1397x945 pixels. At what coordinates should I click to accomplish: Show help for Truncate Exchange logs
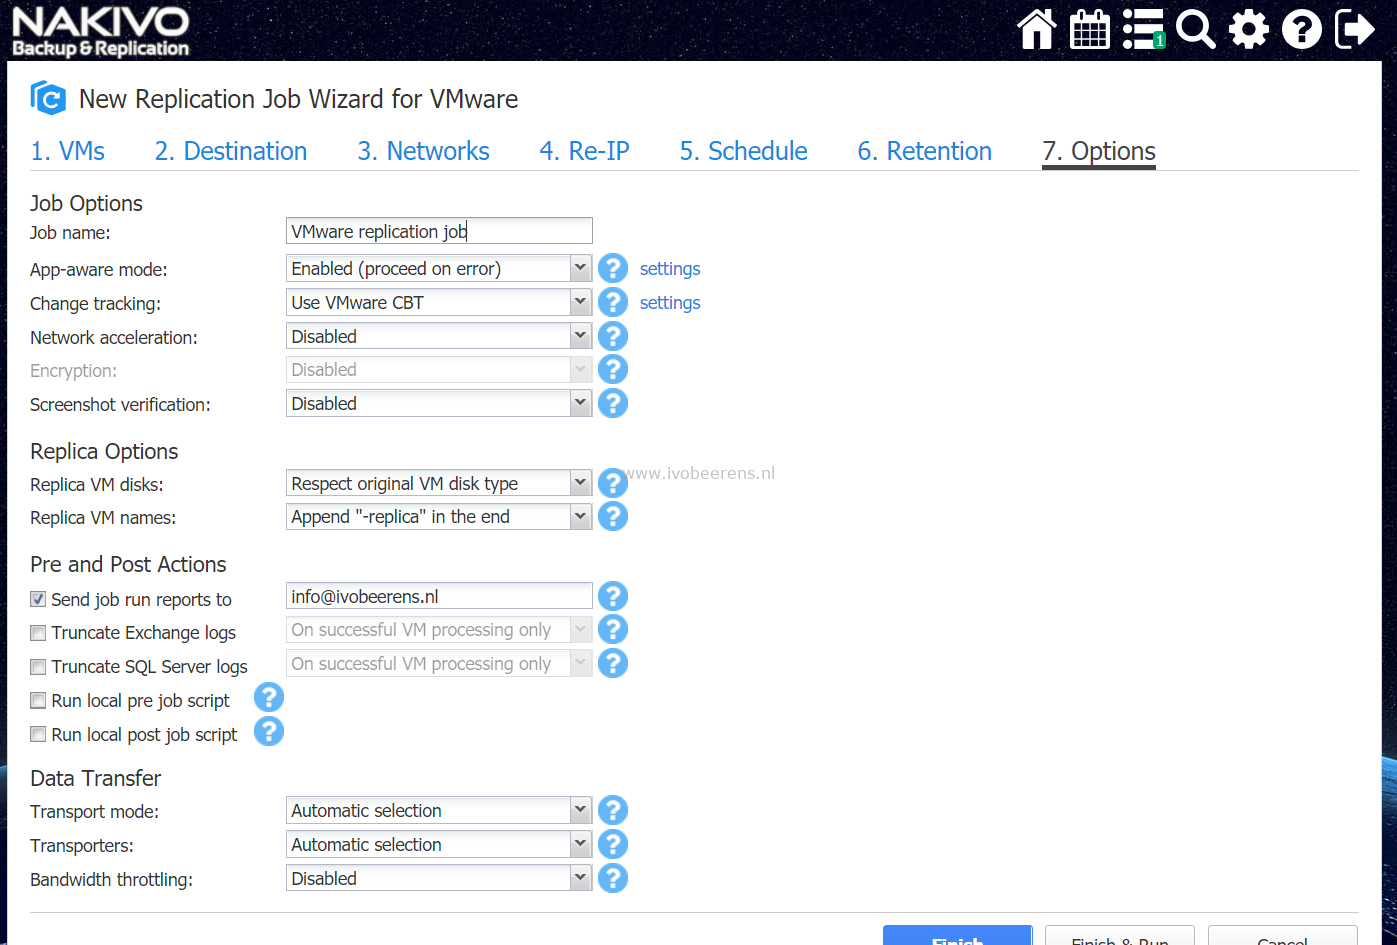point(613,629)
